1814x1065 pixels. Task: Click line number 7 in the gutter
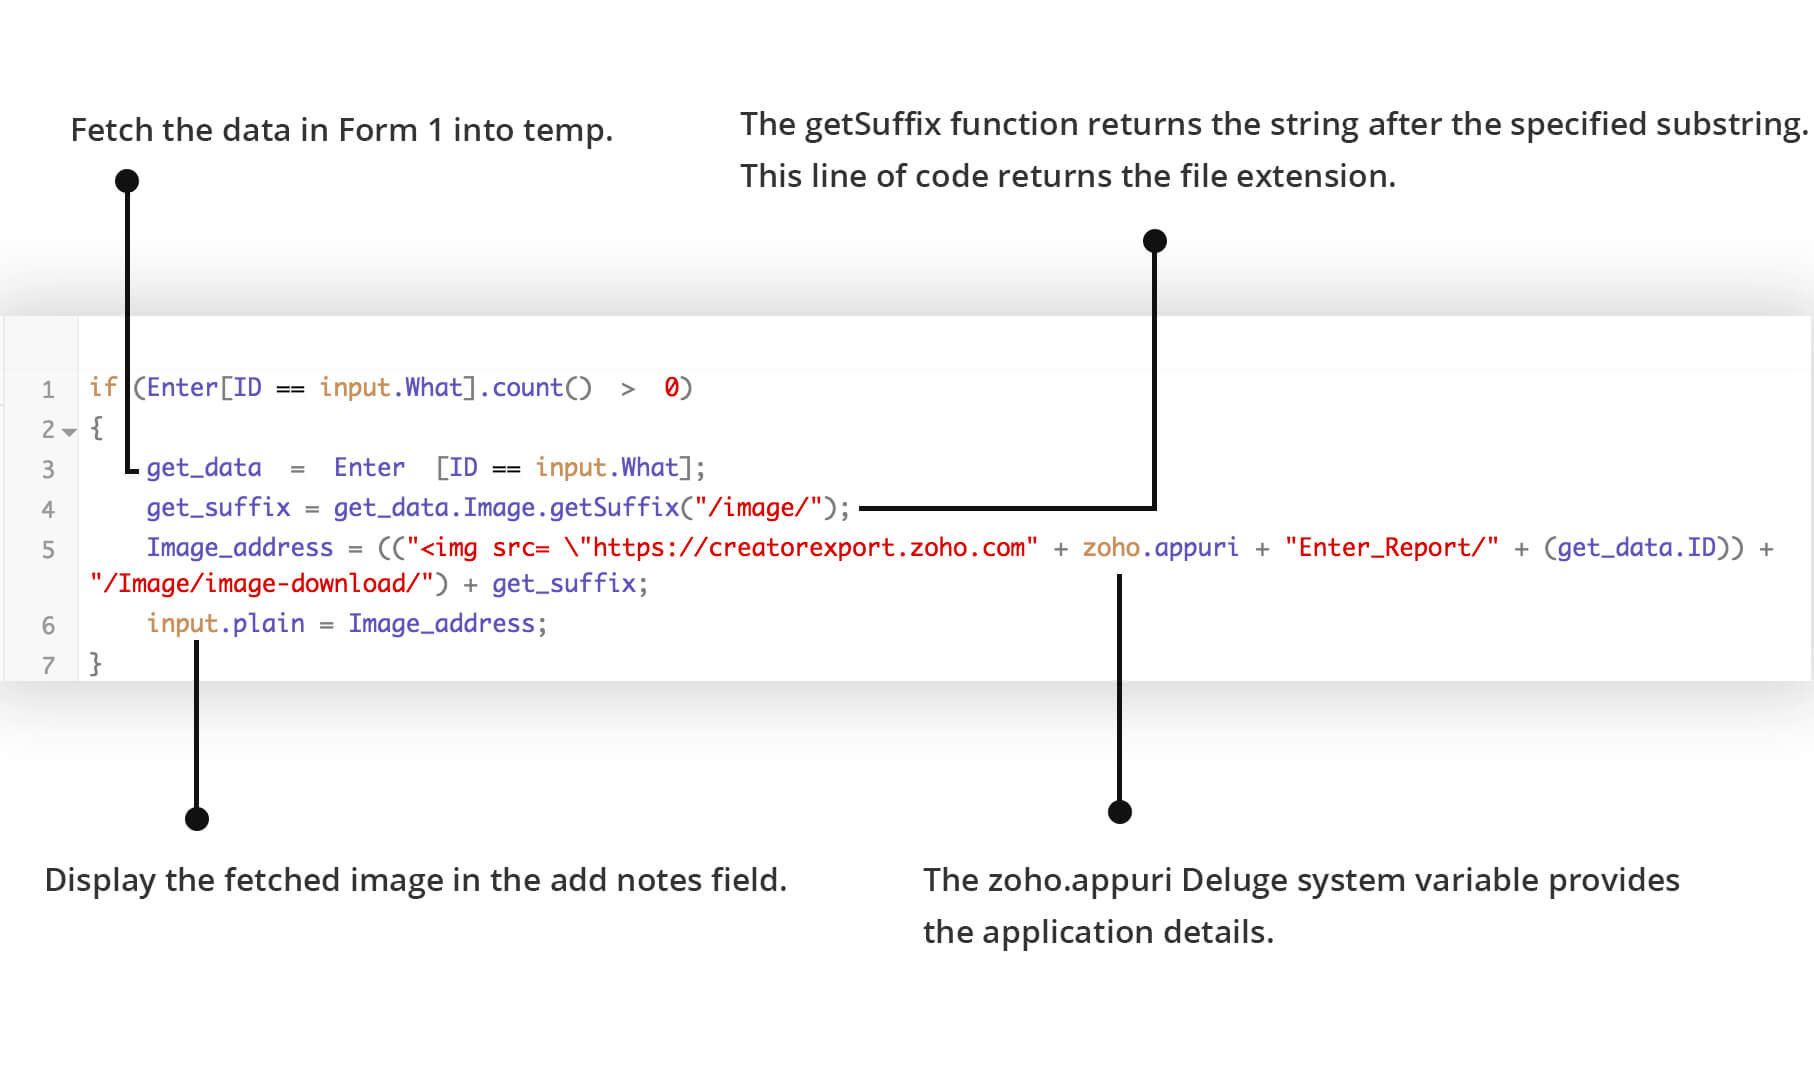point(48,665)
